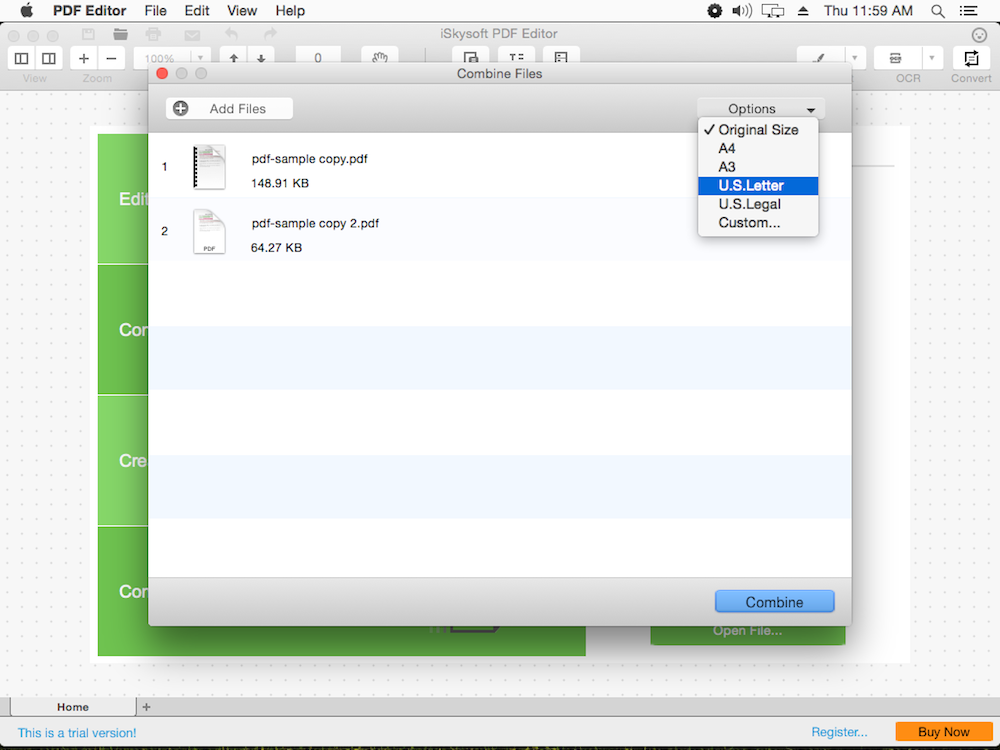Click the Convert icon
The width and height of the screenshot is (1000, 750).
[971, 58]
